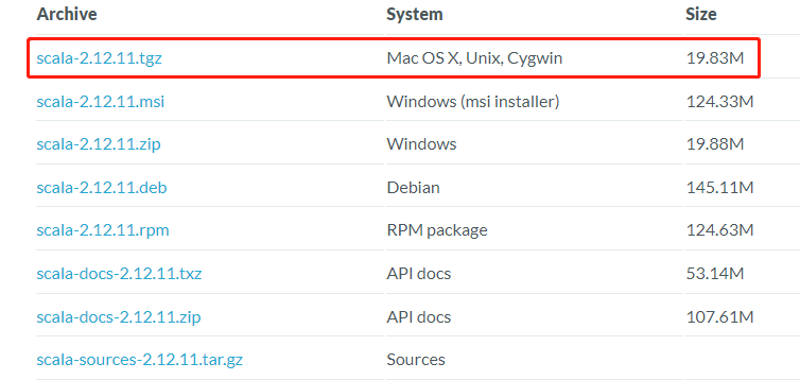Download scala-2.12.11.msi installer
Screen dimensions: 800x380
tap(101, 102)
